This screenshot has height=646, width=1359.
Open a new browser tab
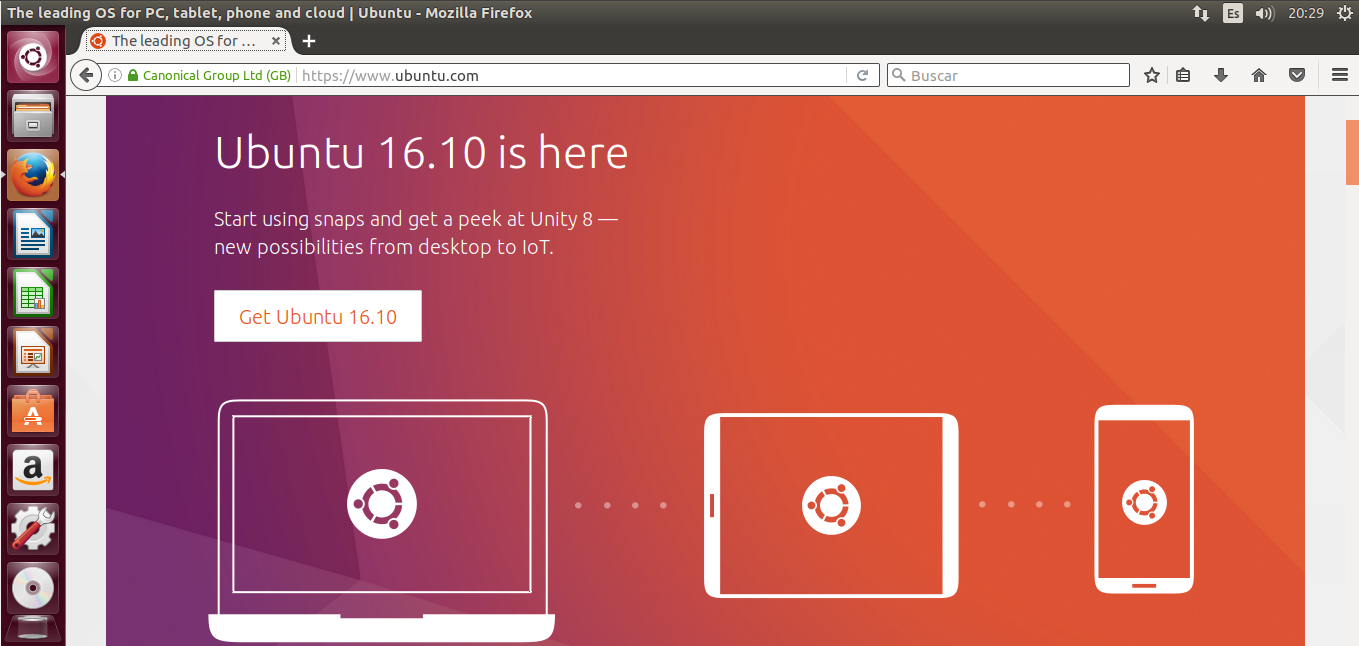point(308,41)
